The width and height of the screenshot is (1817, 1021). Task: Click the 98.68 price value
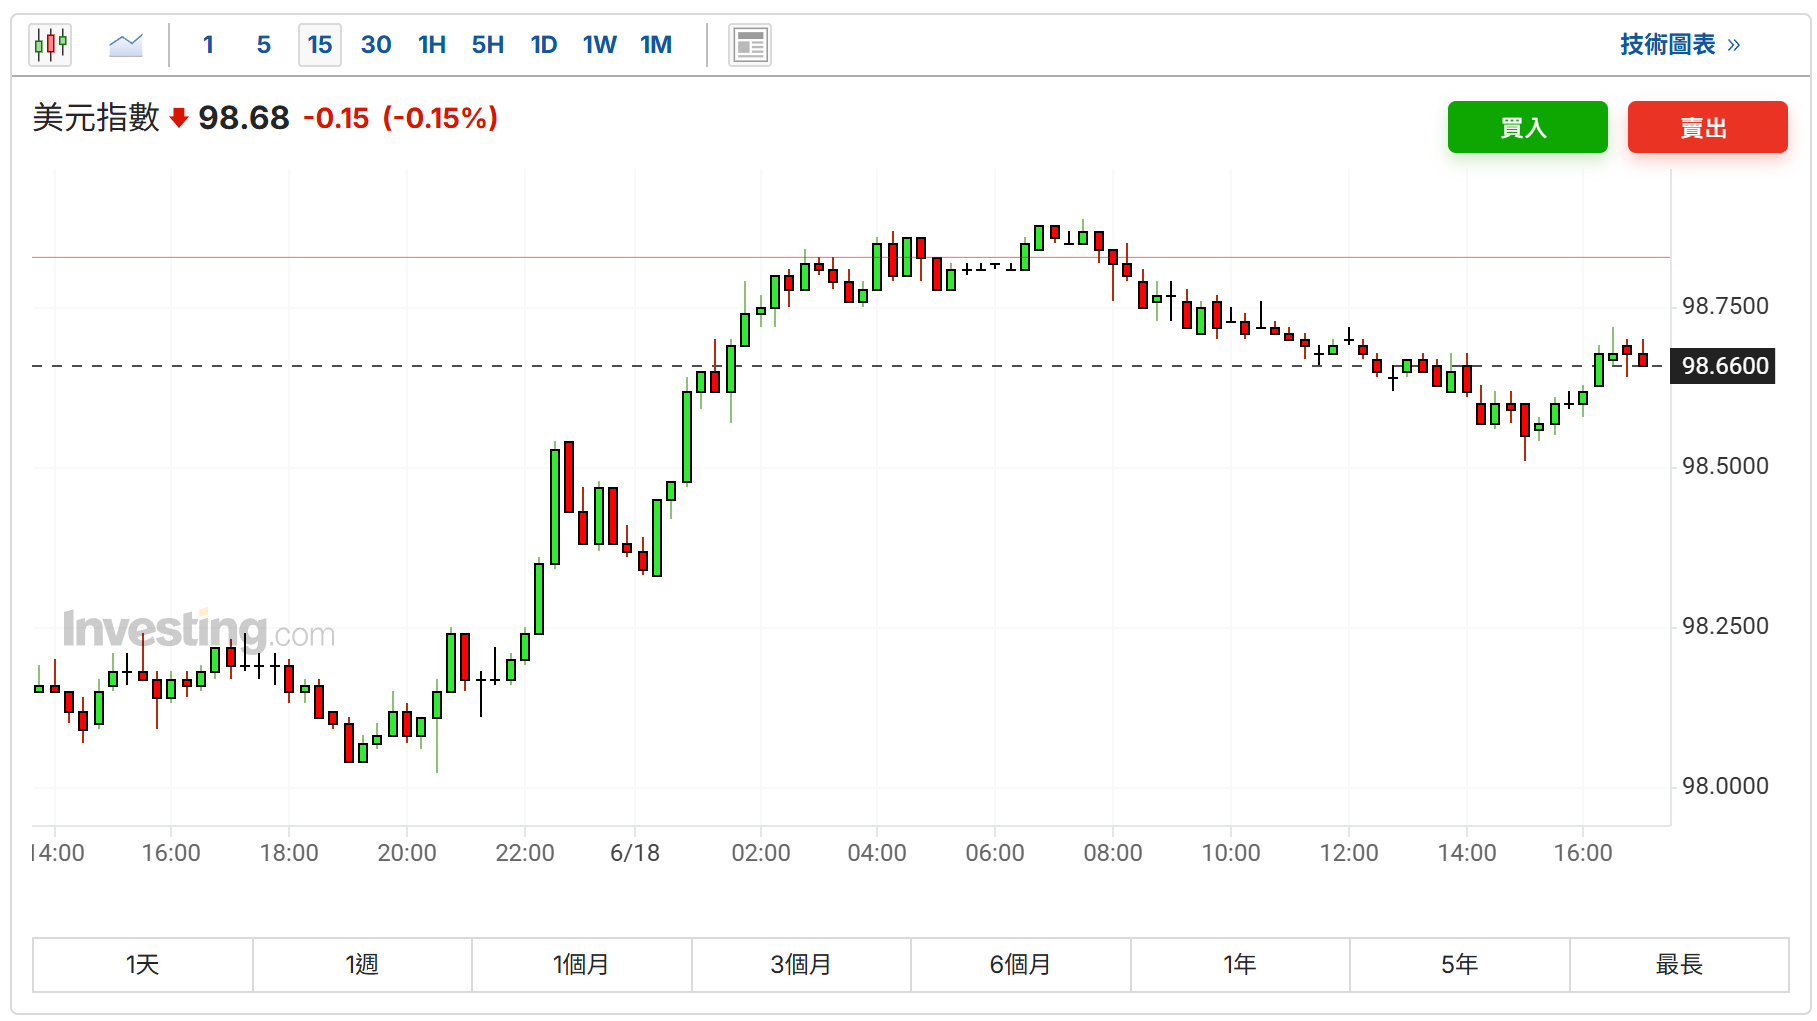tap(244, 118)
